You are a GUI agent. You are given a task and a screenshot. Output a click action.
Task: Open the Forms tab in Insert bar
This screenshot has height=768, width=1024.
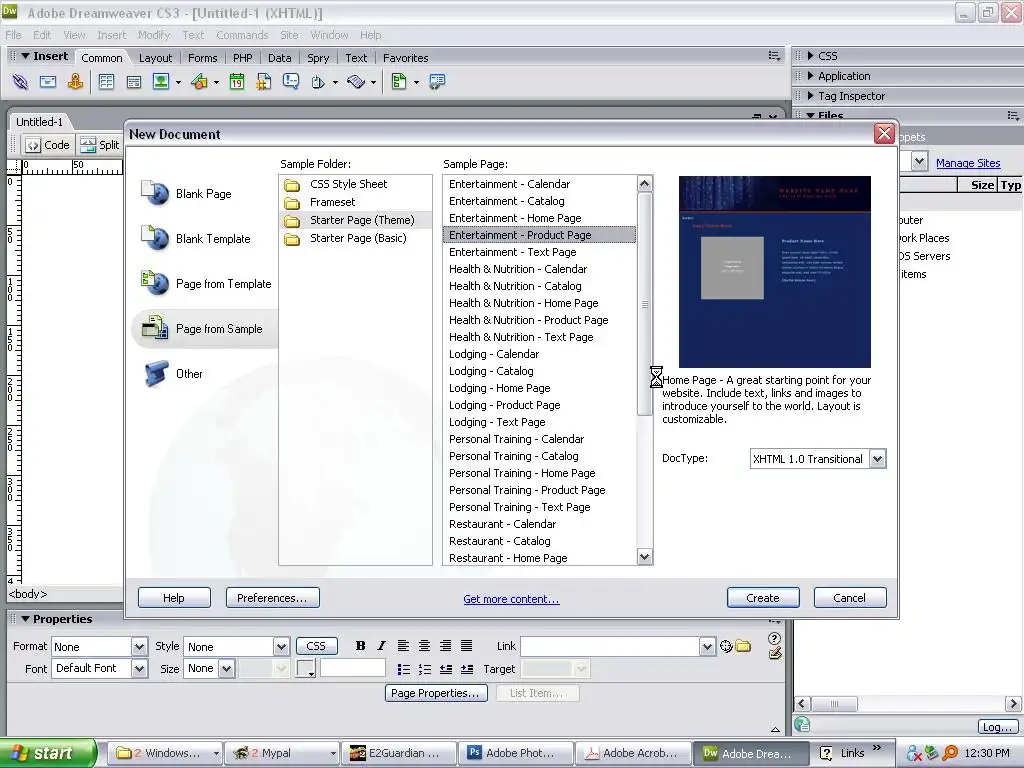pos(202,58)
